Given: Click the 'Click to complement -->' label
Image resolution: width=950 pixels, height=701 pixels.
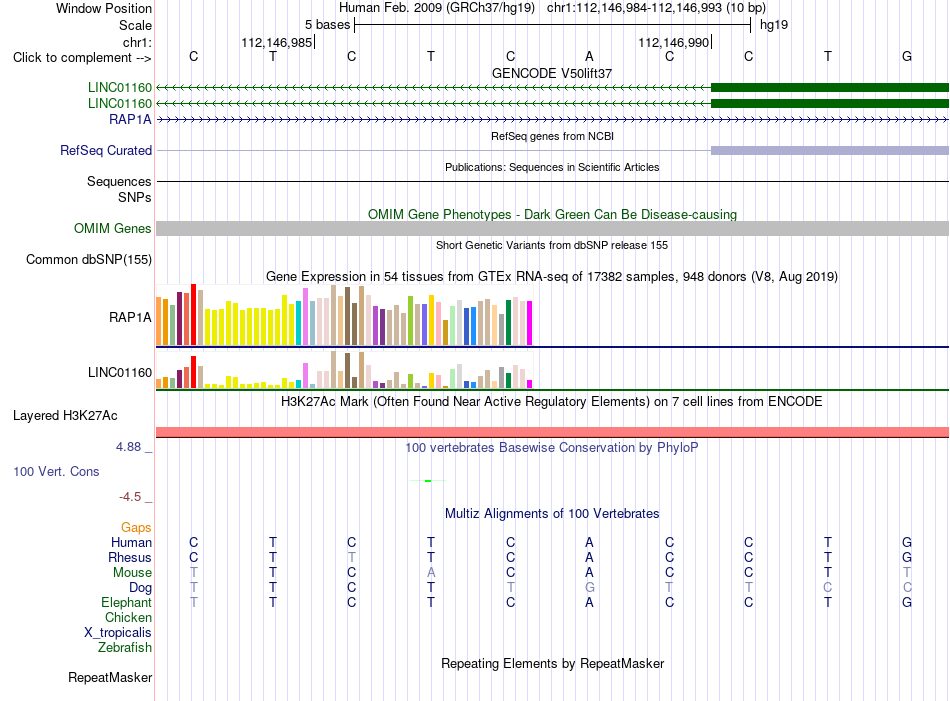Looking at the screenshot, I should click(82, 58).
